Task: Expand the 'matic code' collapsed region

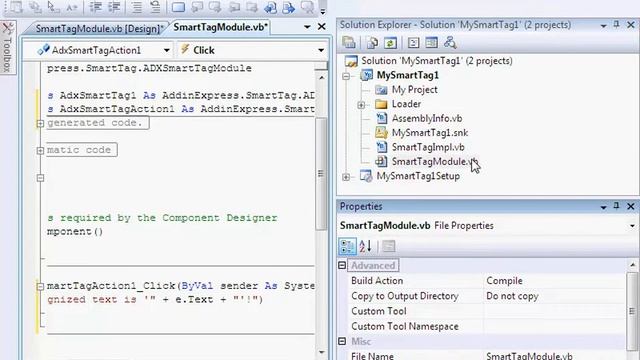Action: tap(40, 151)
